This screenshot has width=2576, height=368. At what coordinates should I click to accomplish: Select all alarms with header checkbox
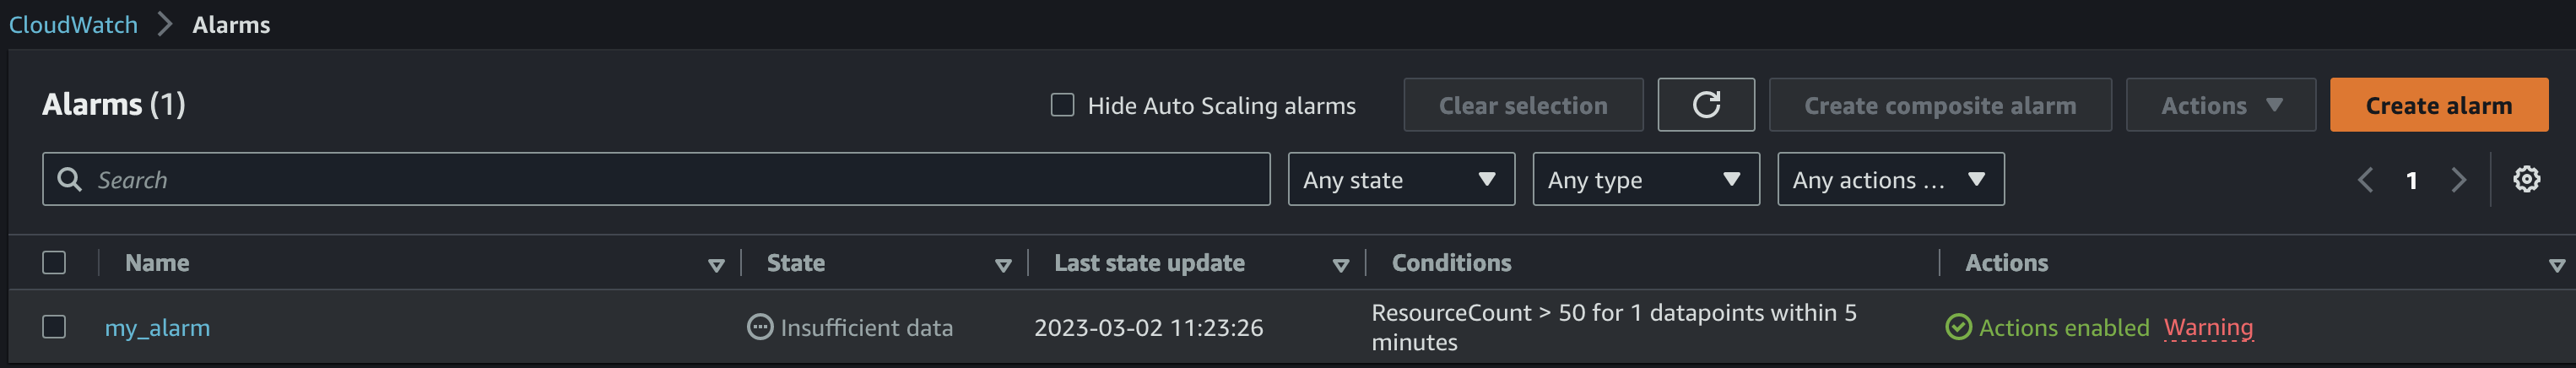pyautogui.click(x=54, y=263)
